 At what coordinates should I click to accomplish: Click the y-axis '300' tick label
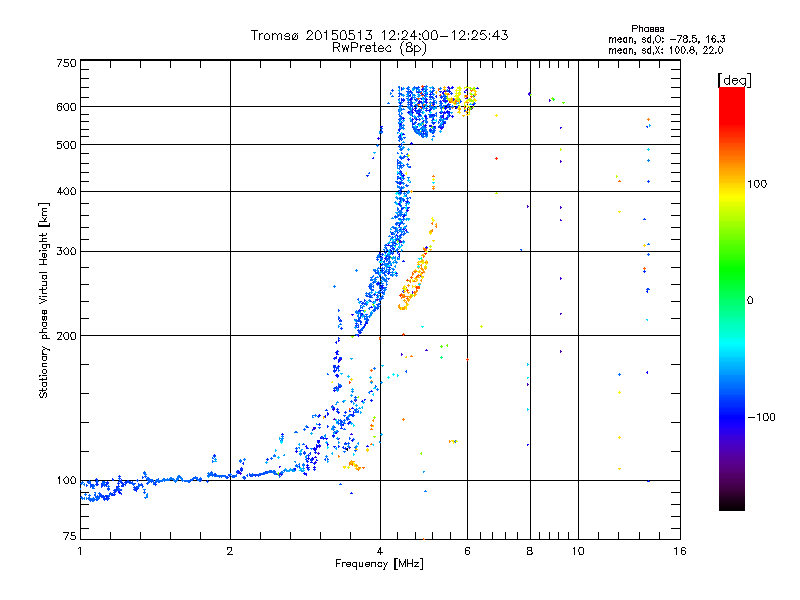[x=66, y=251]
